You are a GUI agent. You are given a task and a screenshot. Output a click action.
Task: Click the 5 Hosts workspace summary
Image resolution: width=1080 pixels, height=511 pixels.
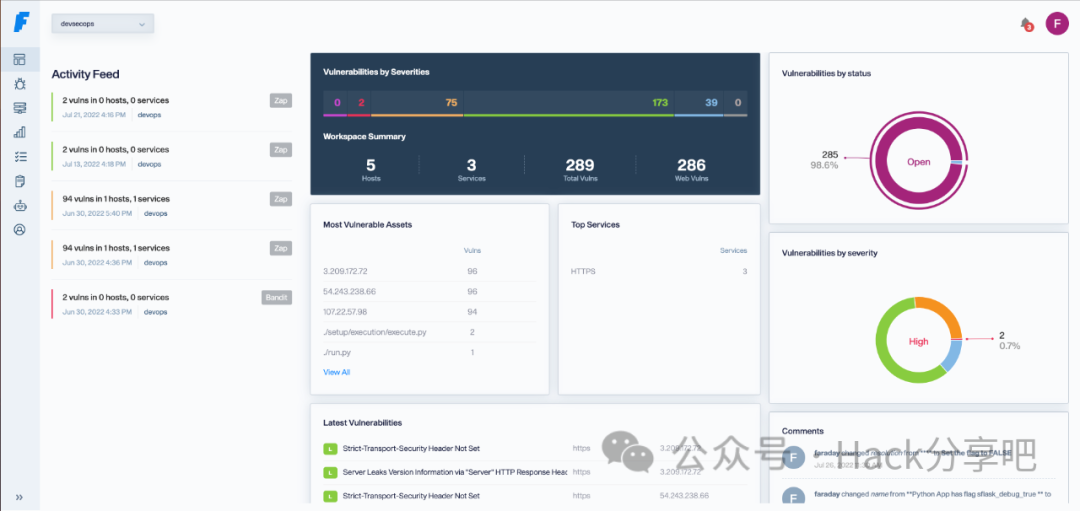(371, 169)
